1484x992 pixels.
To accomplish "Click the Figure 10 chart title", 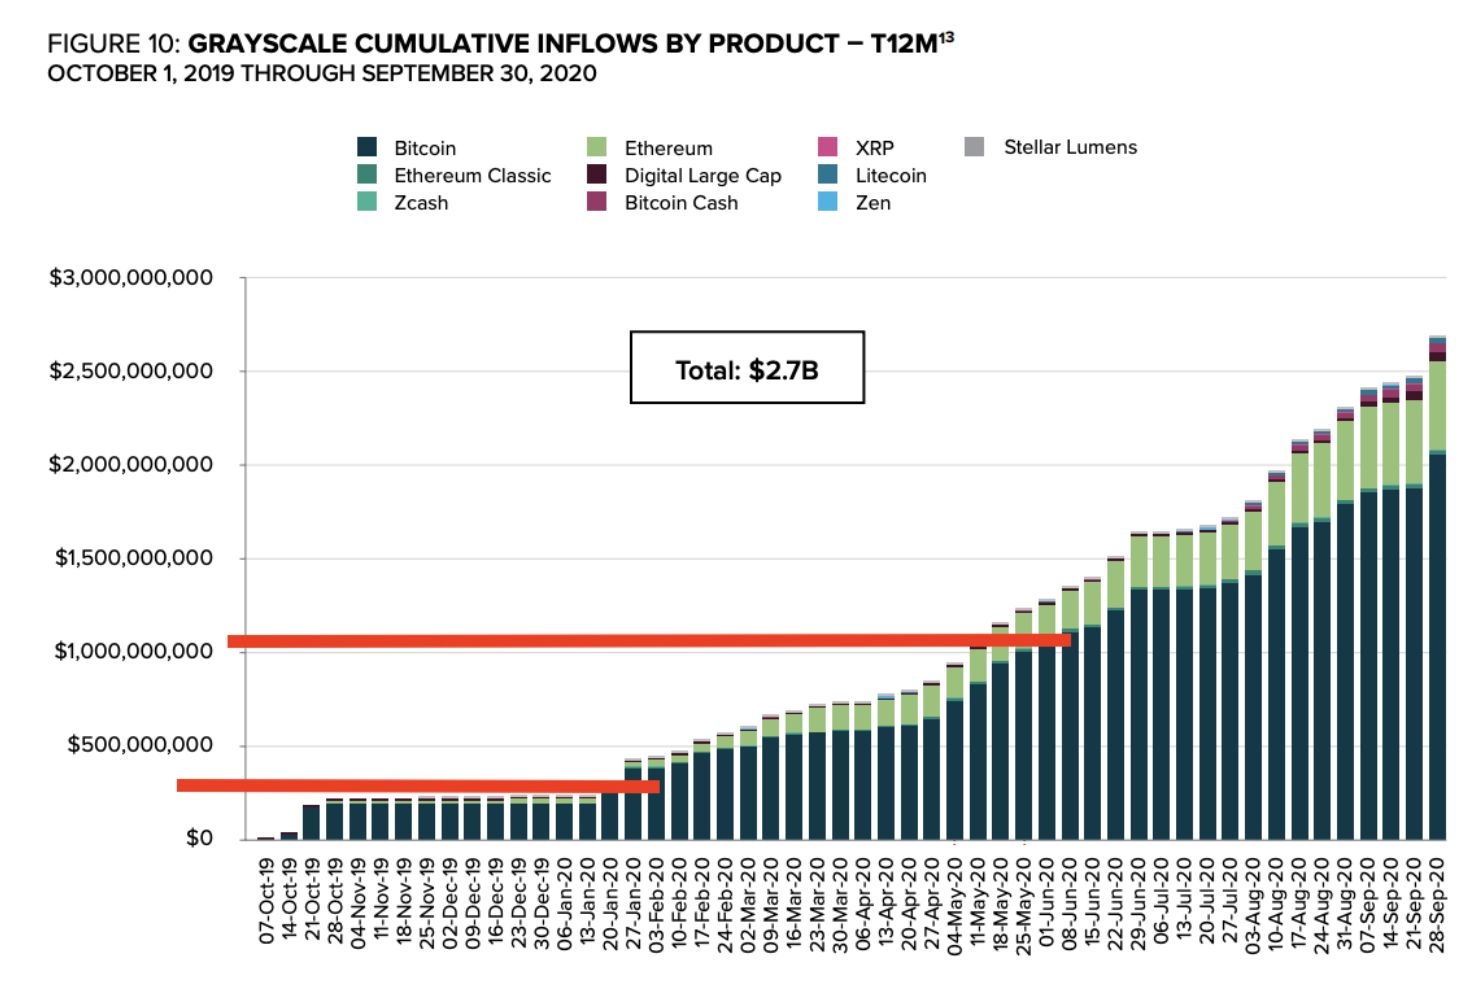I will (x=500, y=44).
